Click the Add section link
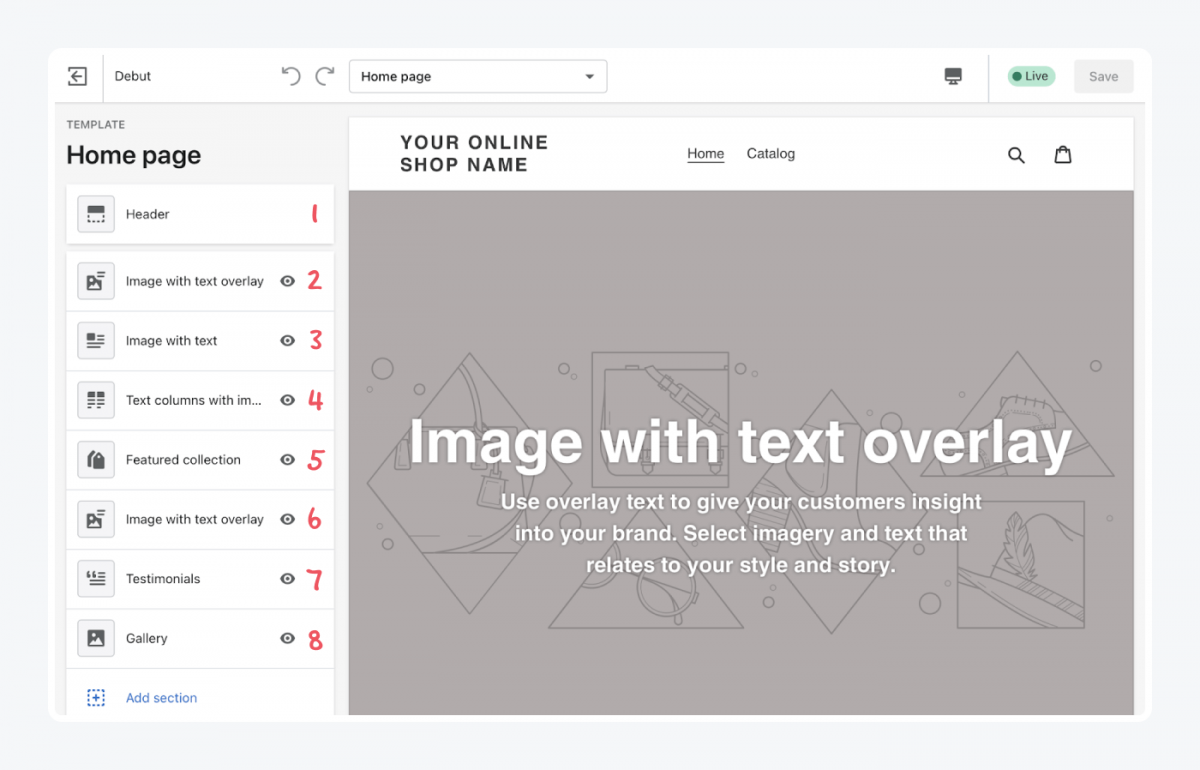The height and width of the screenshot is (770, 1200). coord(161,698)
